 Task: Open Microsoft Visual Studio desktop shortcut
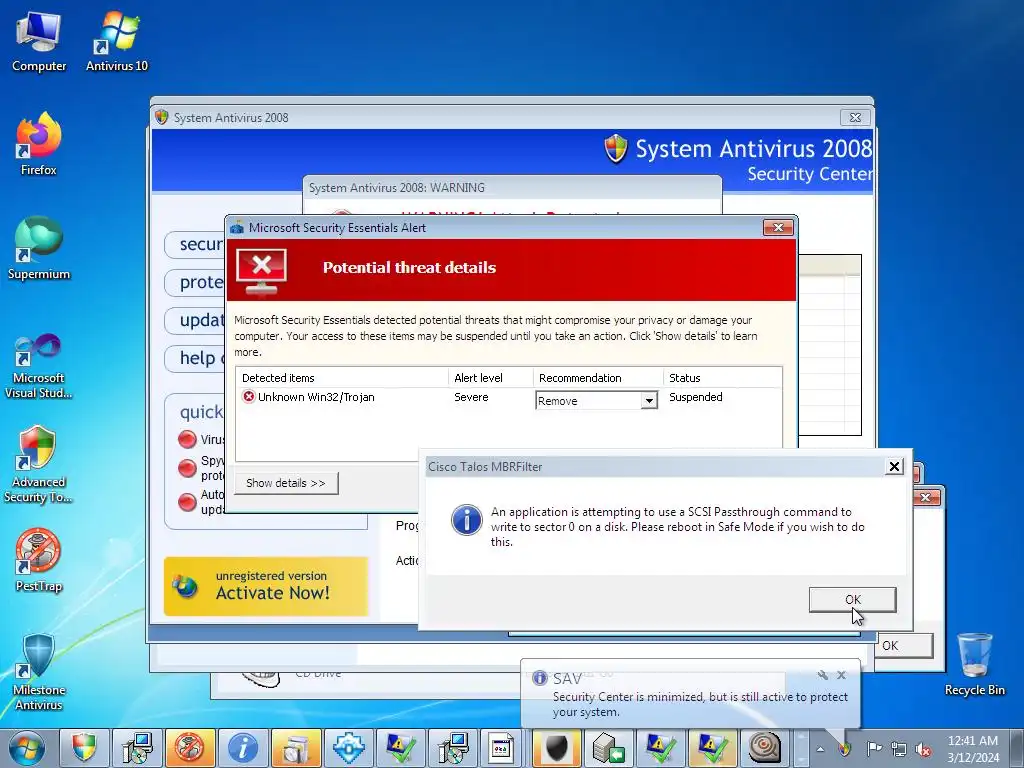[39, 367]
